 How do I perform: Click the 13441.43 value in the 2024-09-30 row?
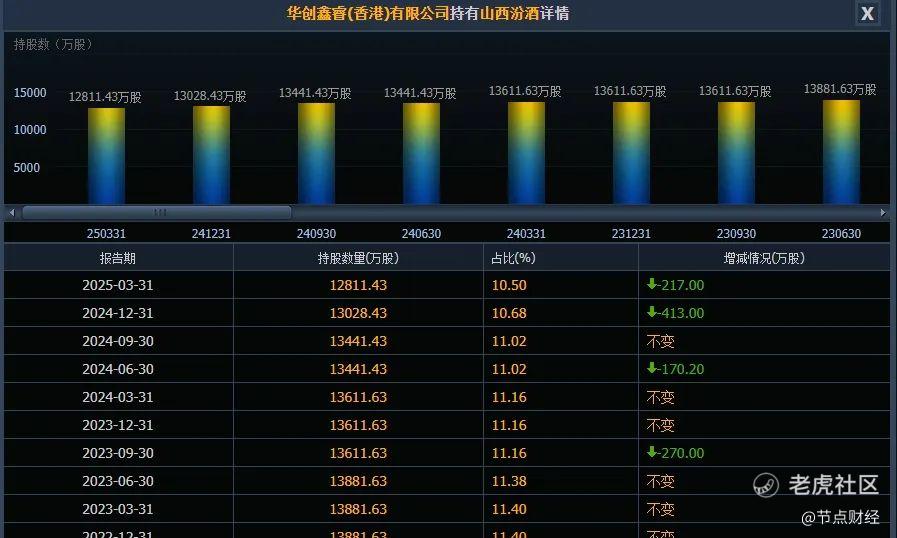click(358, 341)
